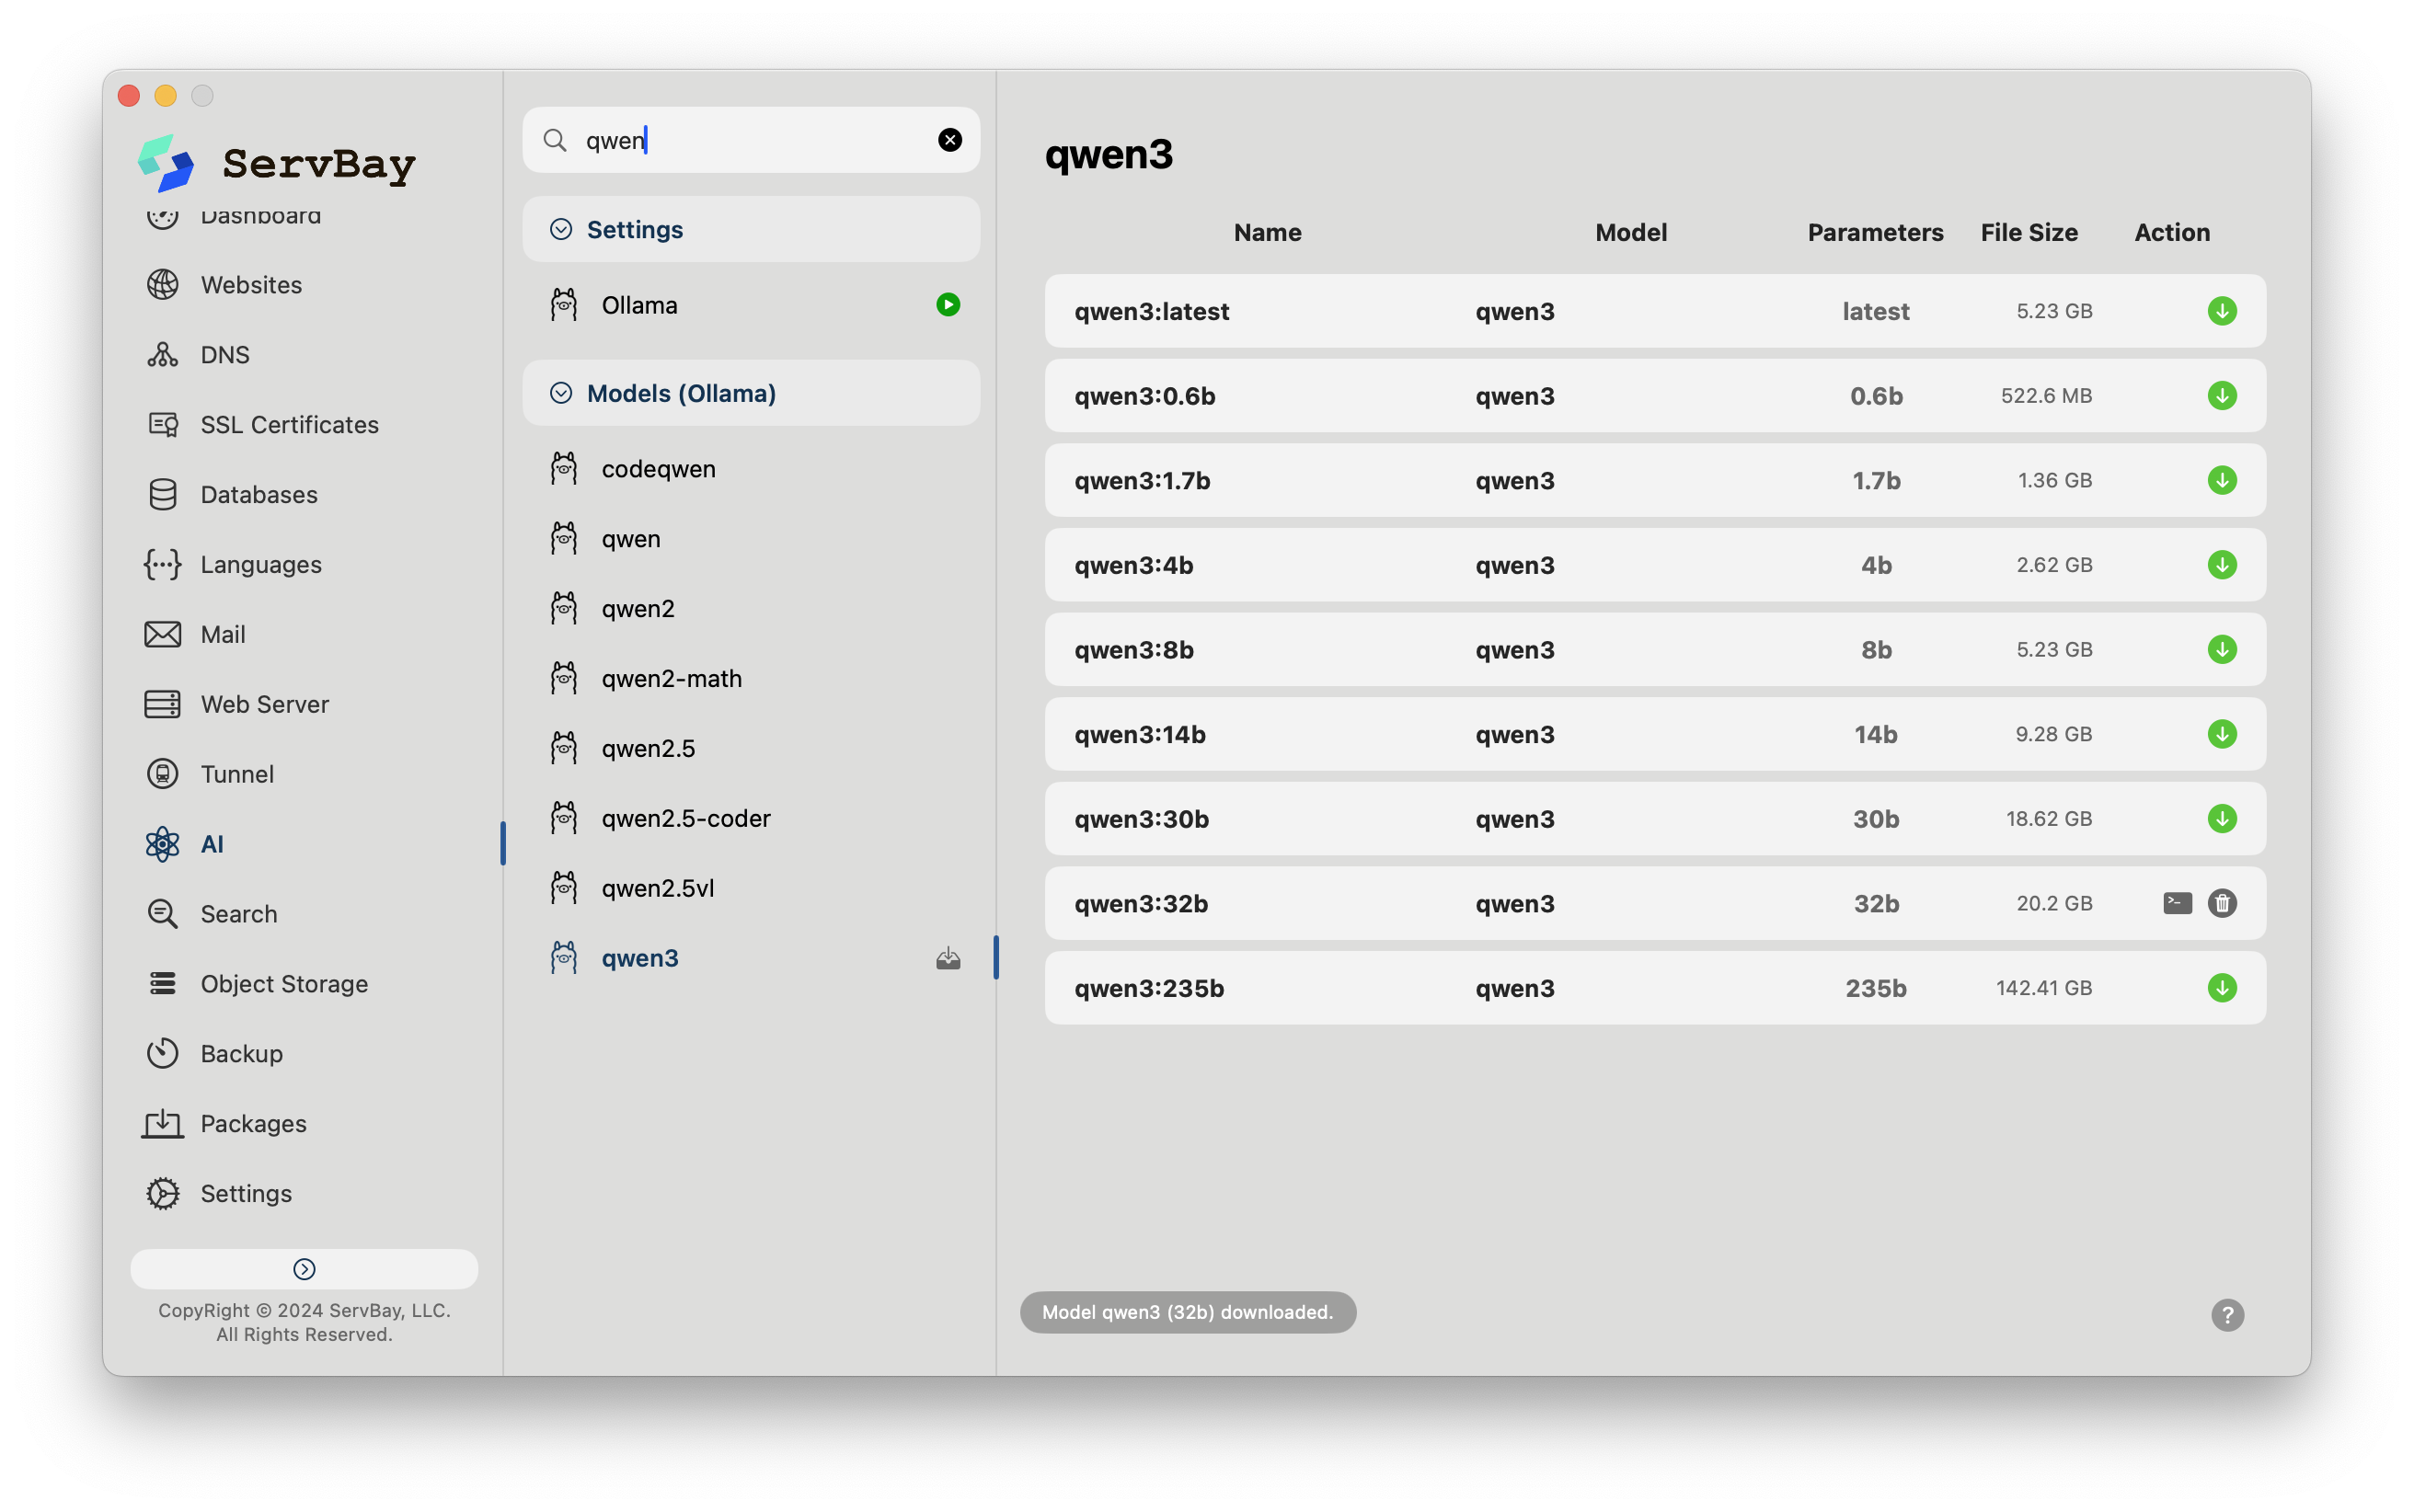Click the help question mark icon
Screen dimensions: 2414x1512
click(2226, 1314)
